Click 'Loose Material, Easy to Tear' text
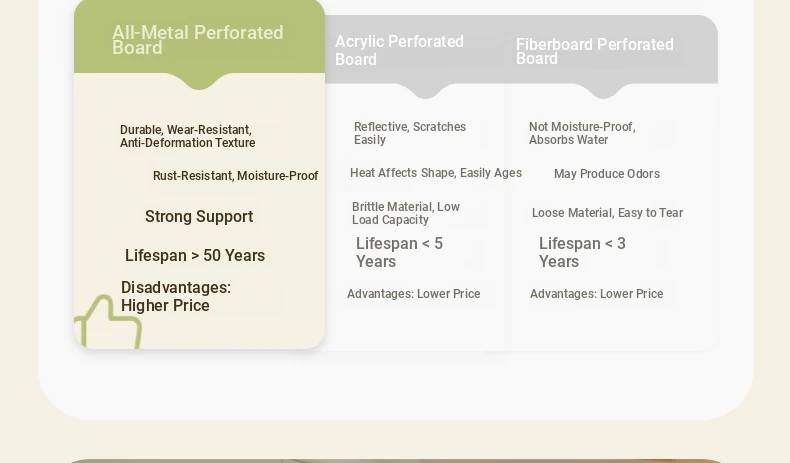 pos(607,213)
